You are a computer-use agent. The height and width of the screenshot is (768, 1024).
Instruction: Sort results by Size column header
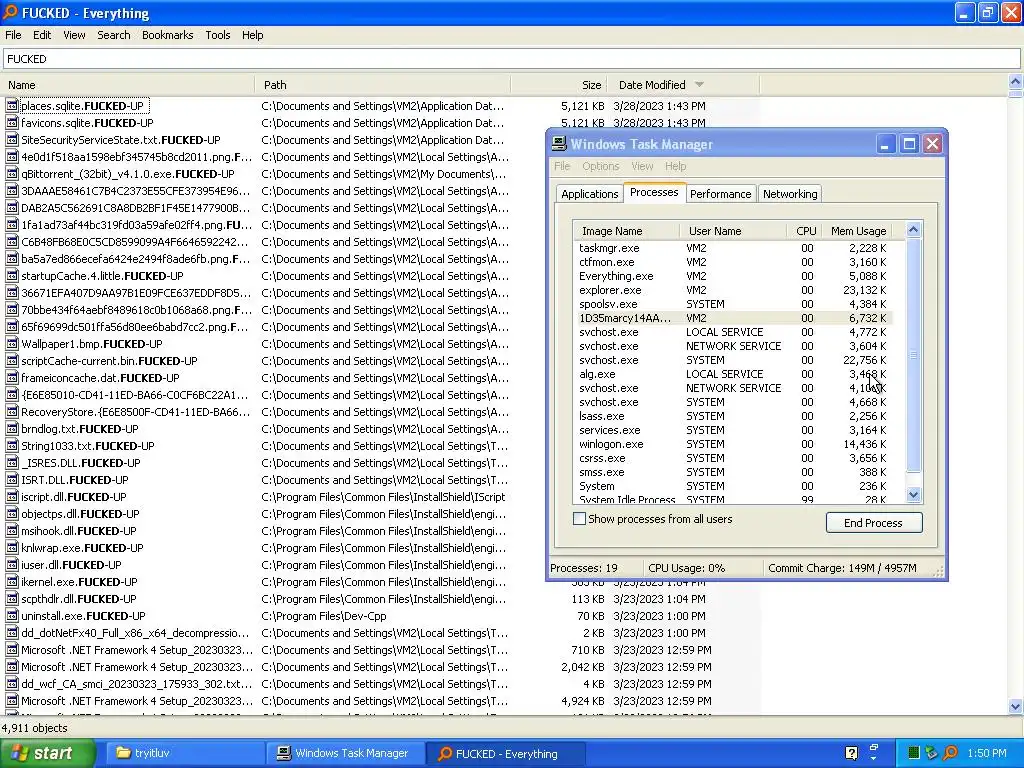(560, 85)
